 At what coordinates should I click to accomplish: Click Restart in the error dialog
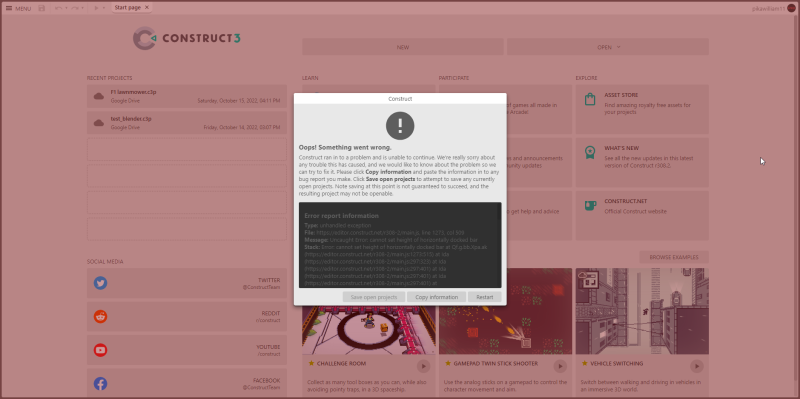(484, 297)
